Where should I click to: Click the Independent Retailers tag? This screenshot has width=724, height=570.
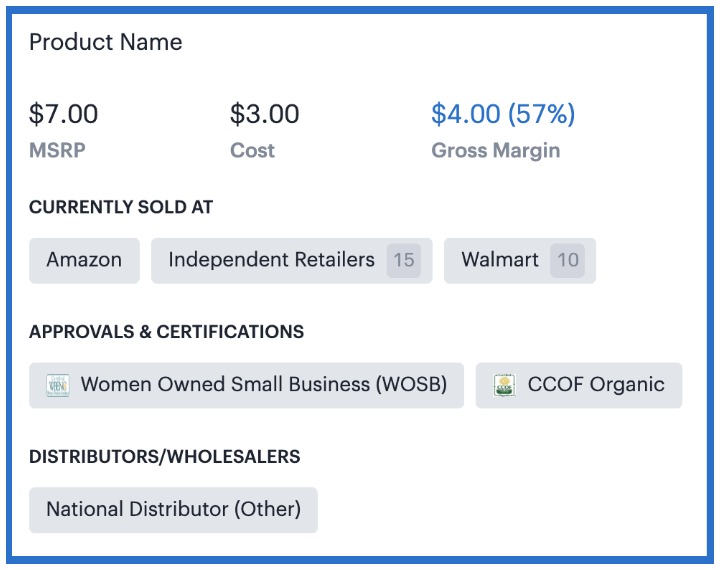pyautogui.click(x=271, y=260)
